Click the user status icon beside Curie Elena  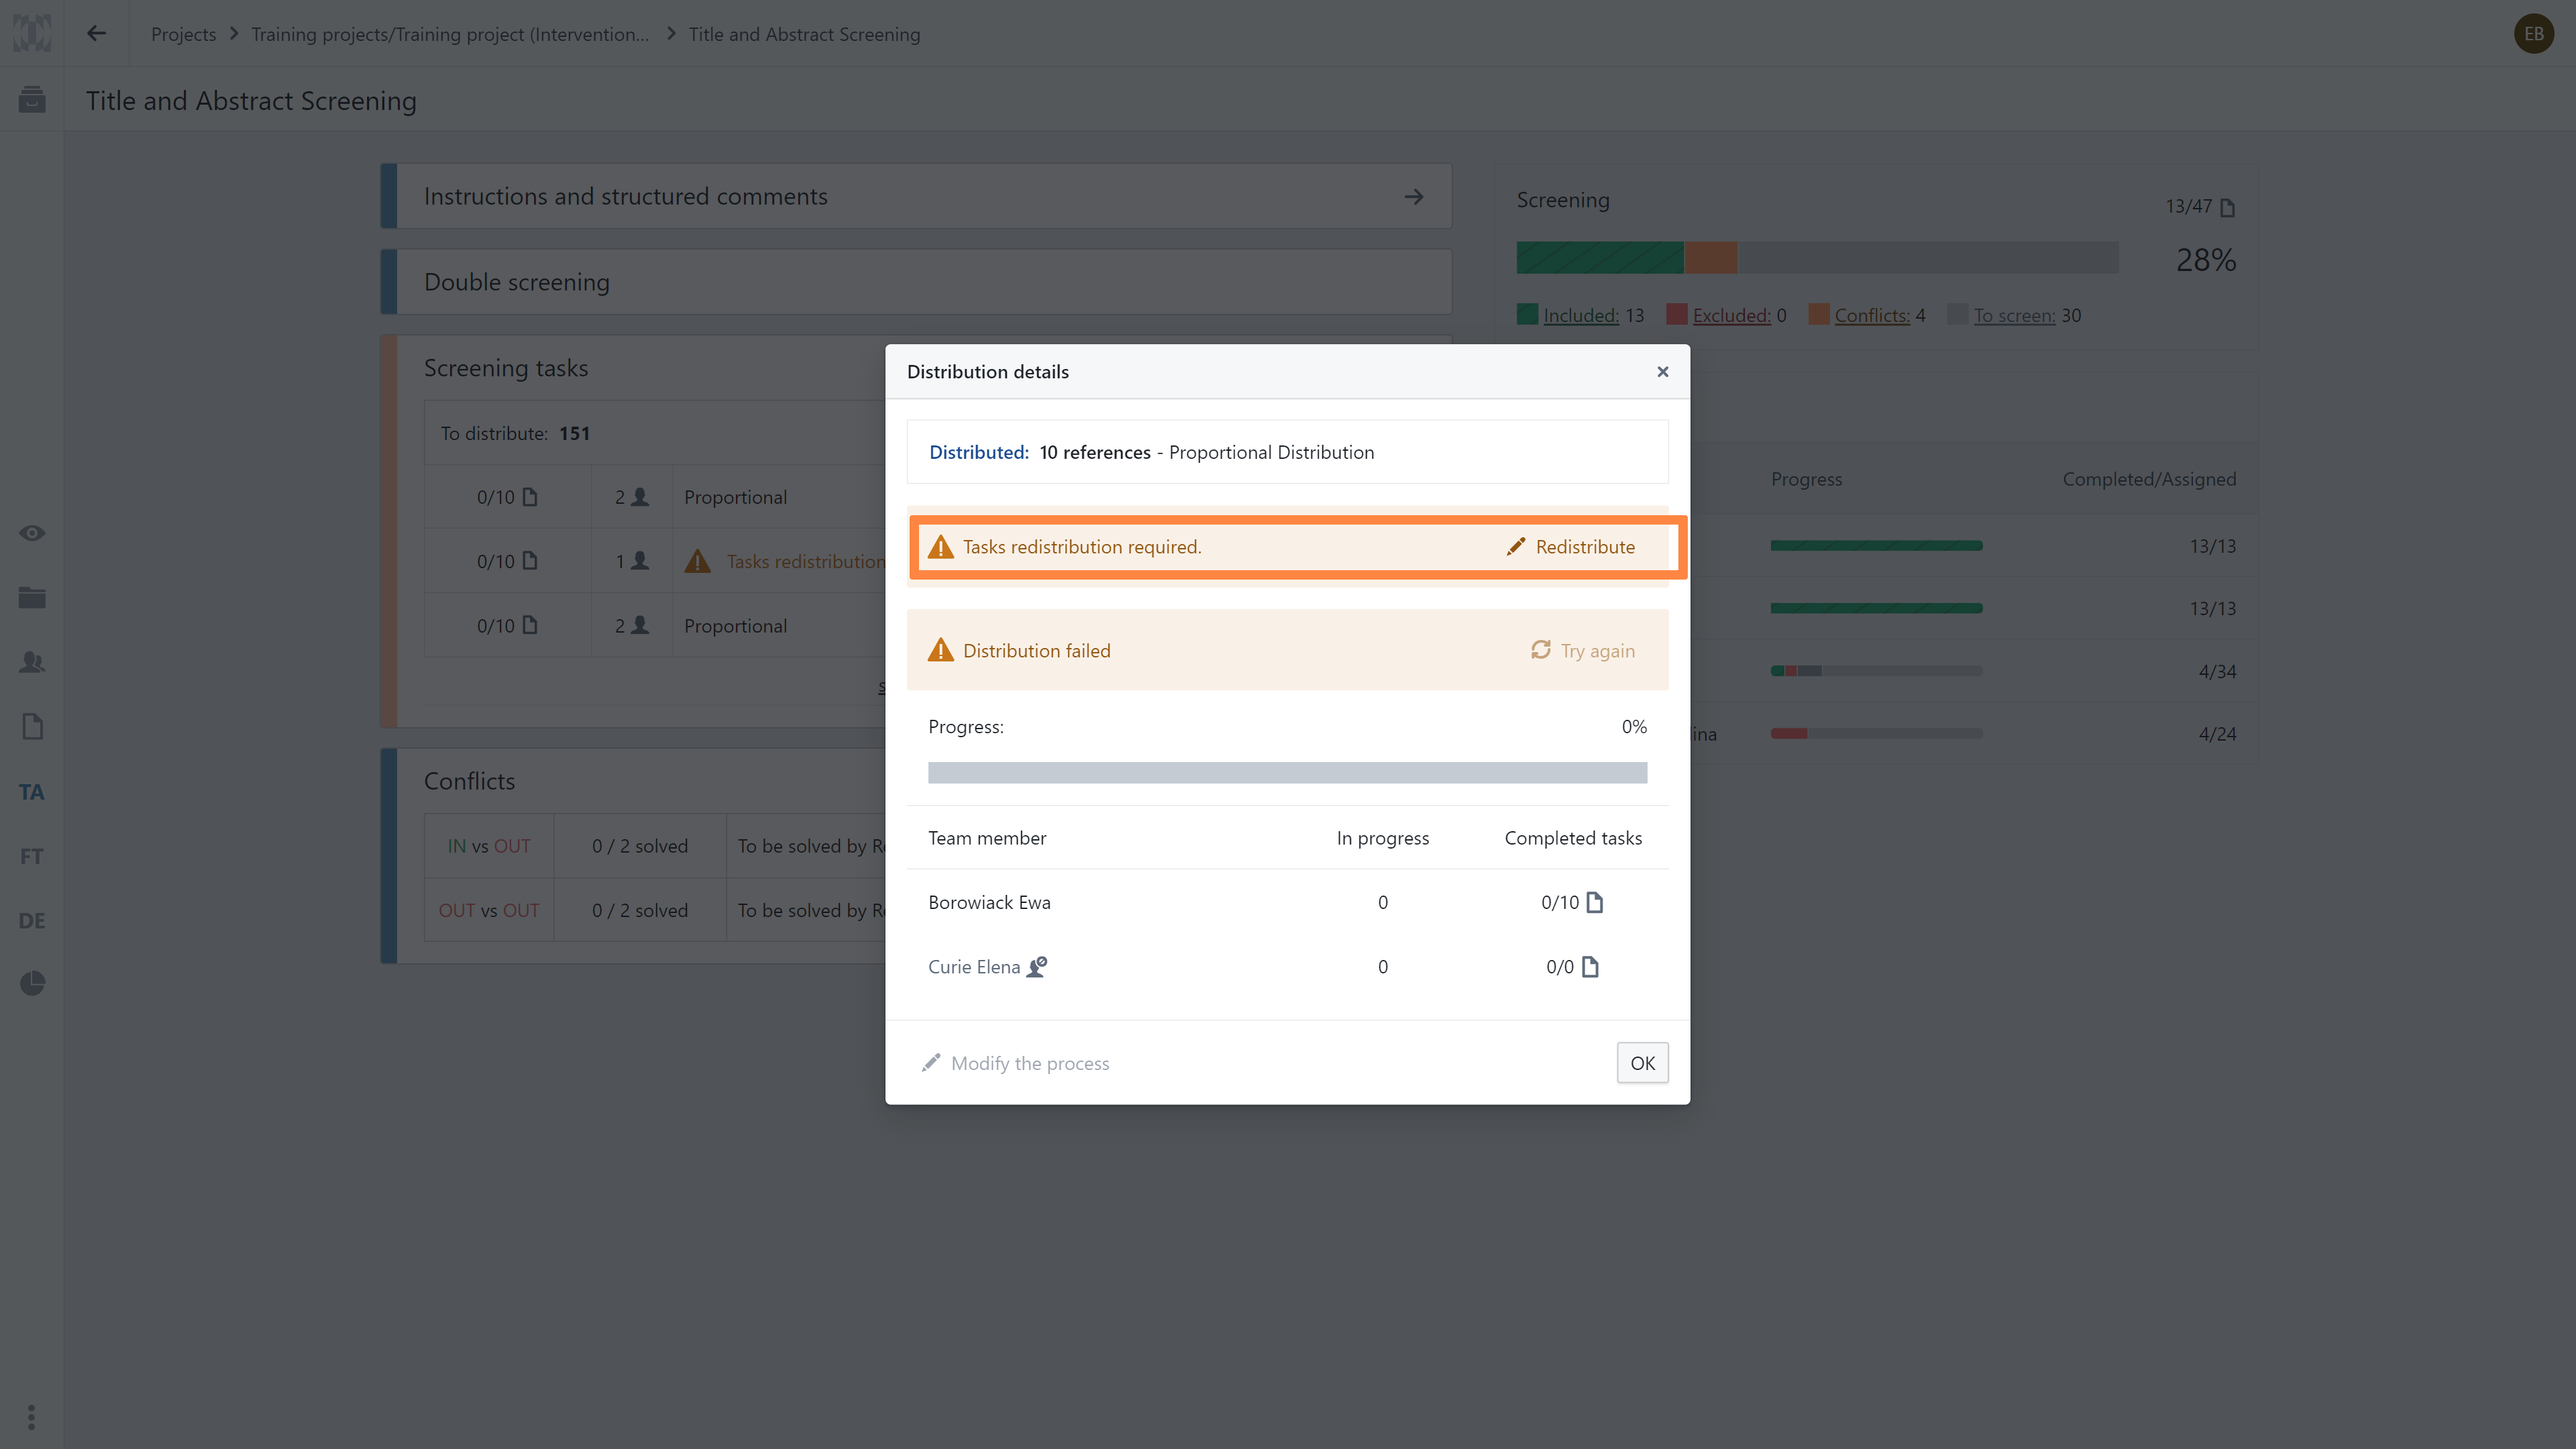[x=1037, y=967]
